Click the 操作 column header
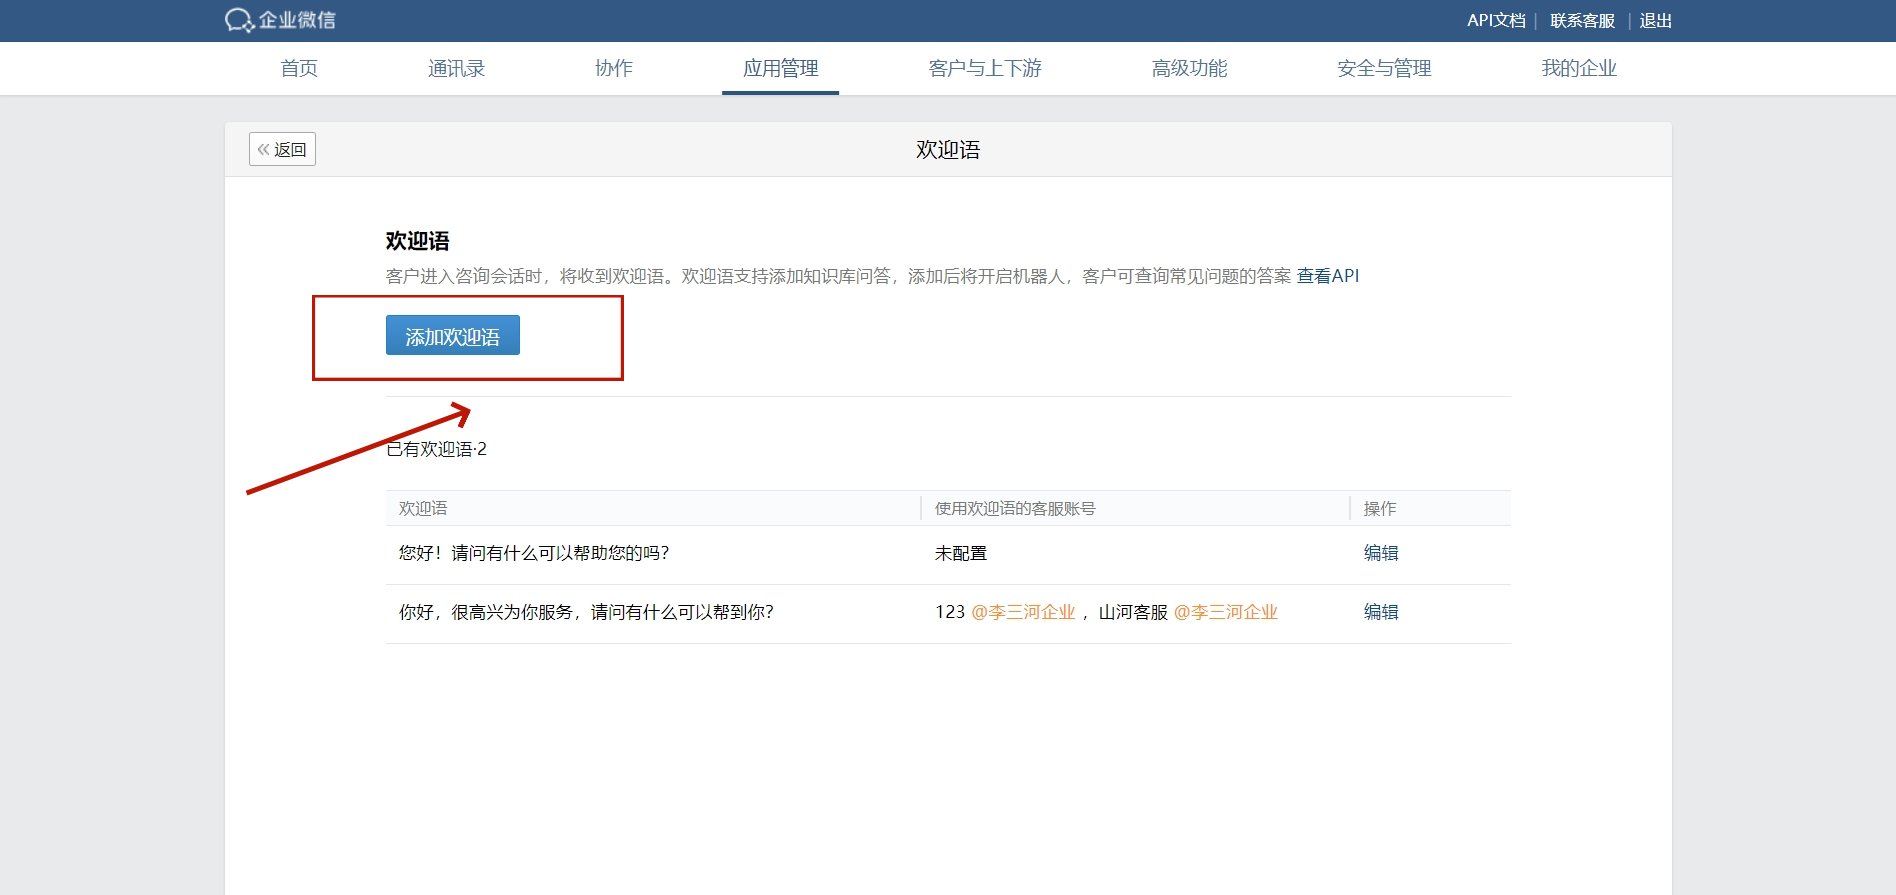 point(1380,508)
